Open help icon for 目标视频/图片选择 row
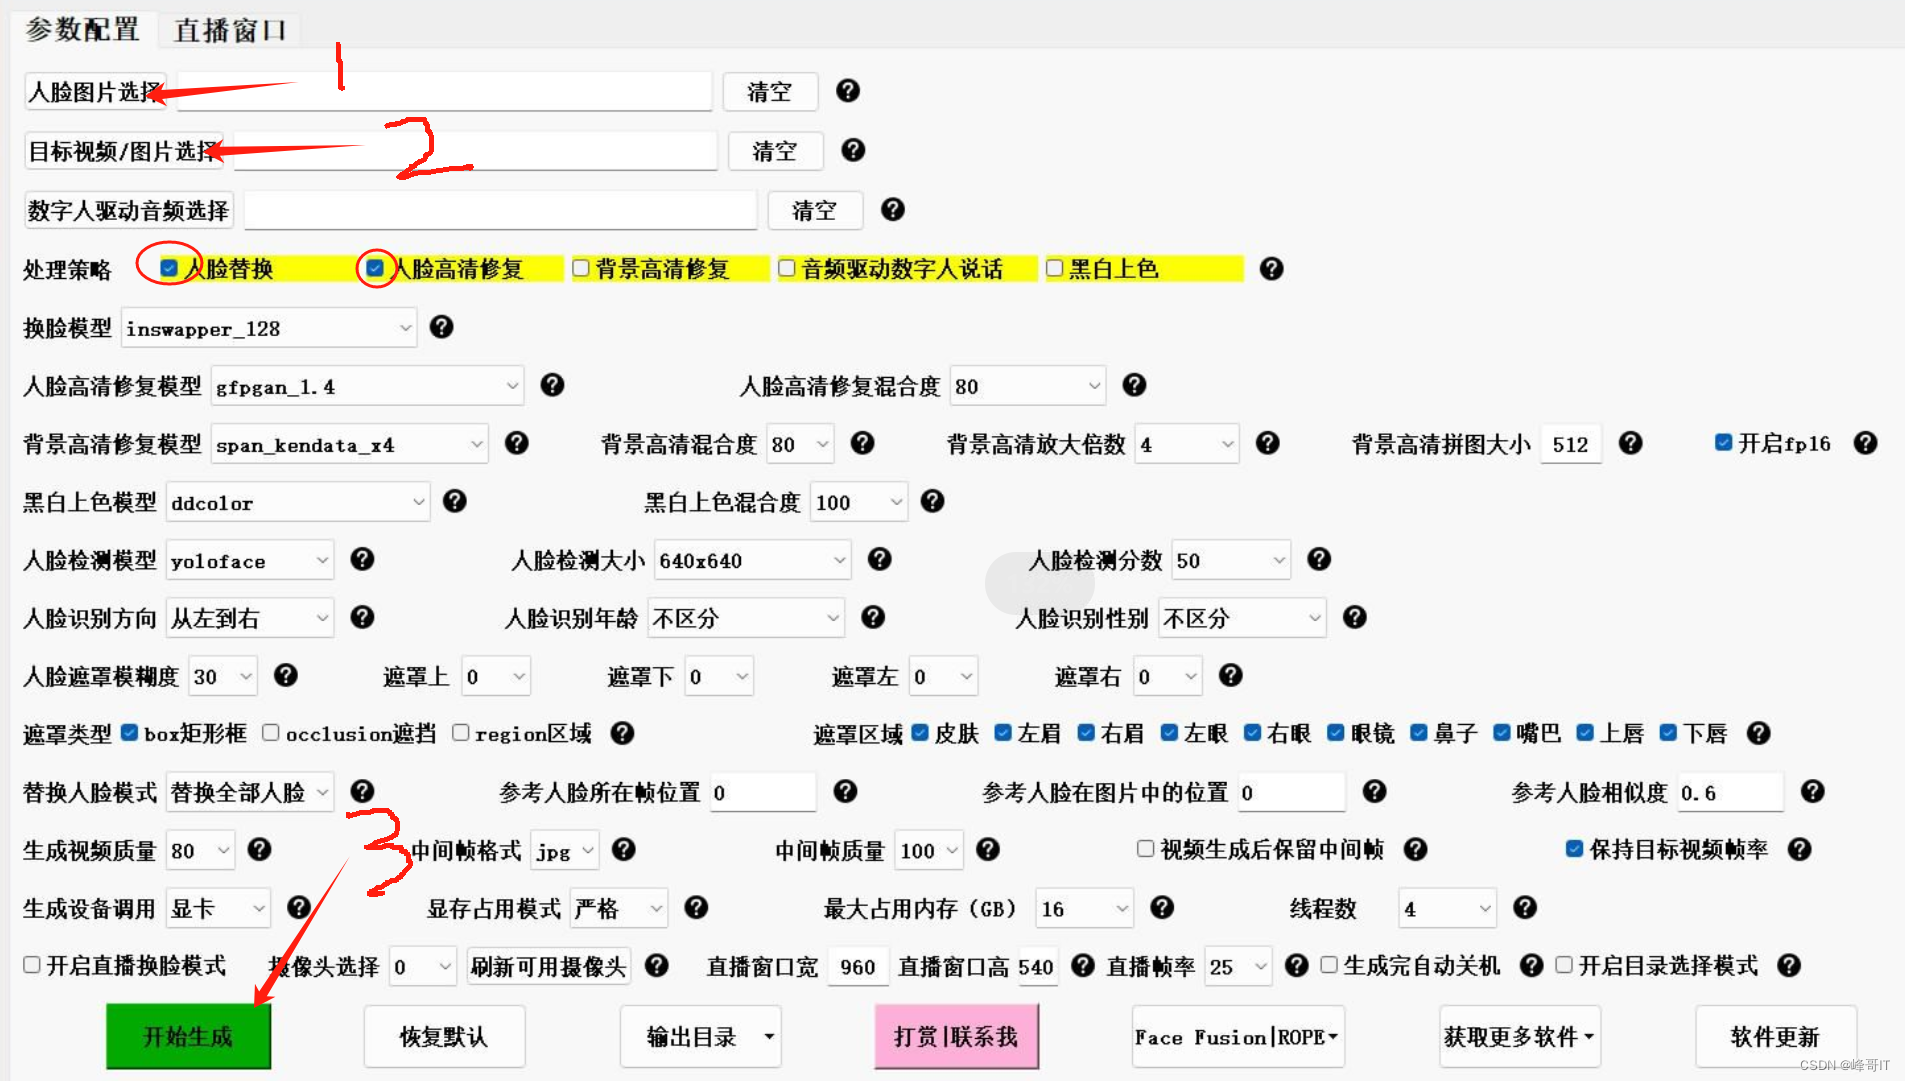The image size is (1905, 1081). pos(853,150)
